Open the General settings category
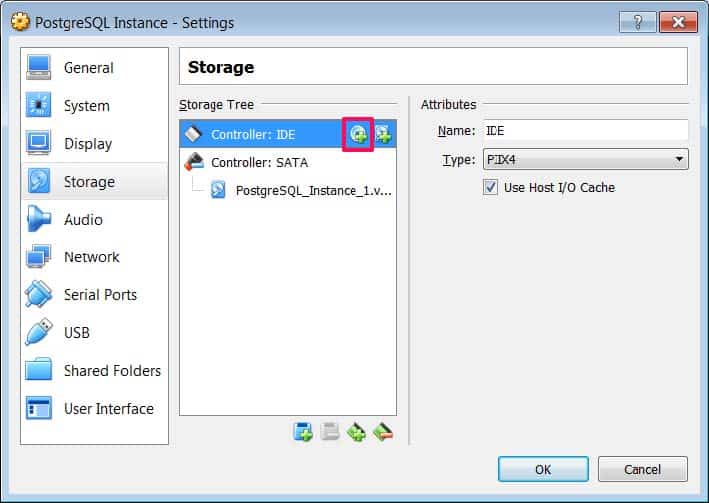Image resolution: width=709 pixels, height=503 pixels. tap(95, 68)
